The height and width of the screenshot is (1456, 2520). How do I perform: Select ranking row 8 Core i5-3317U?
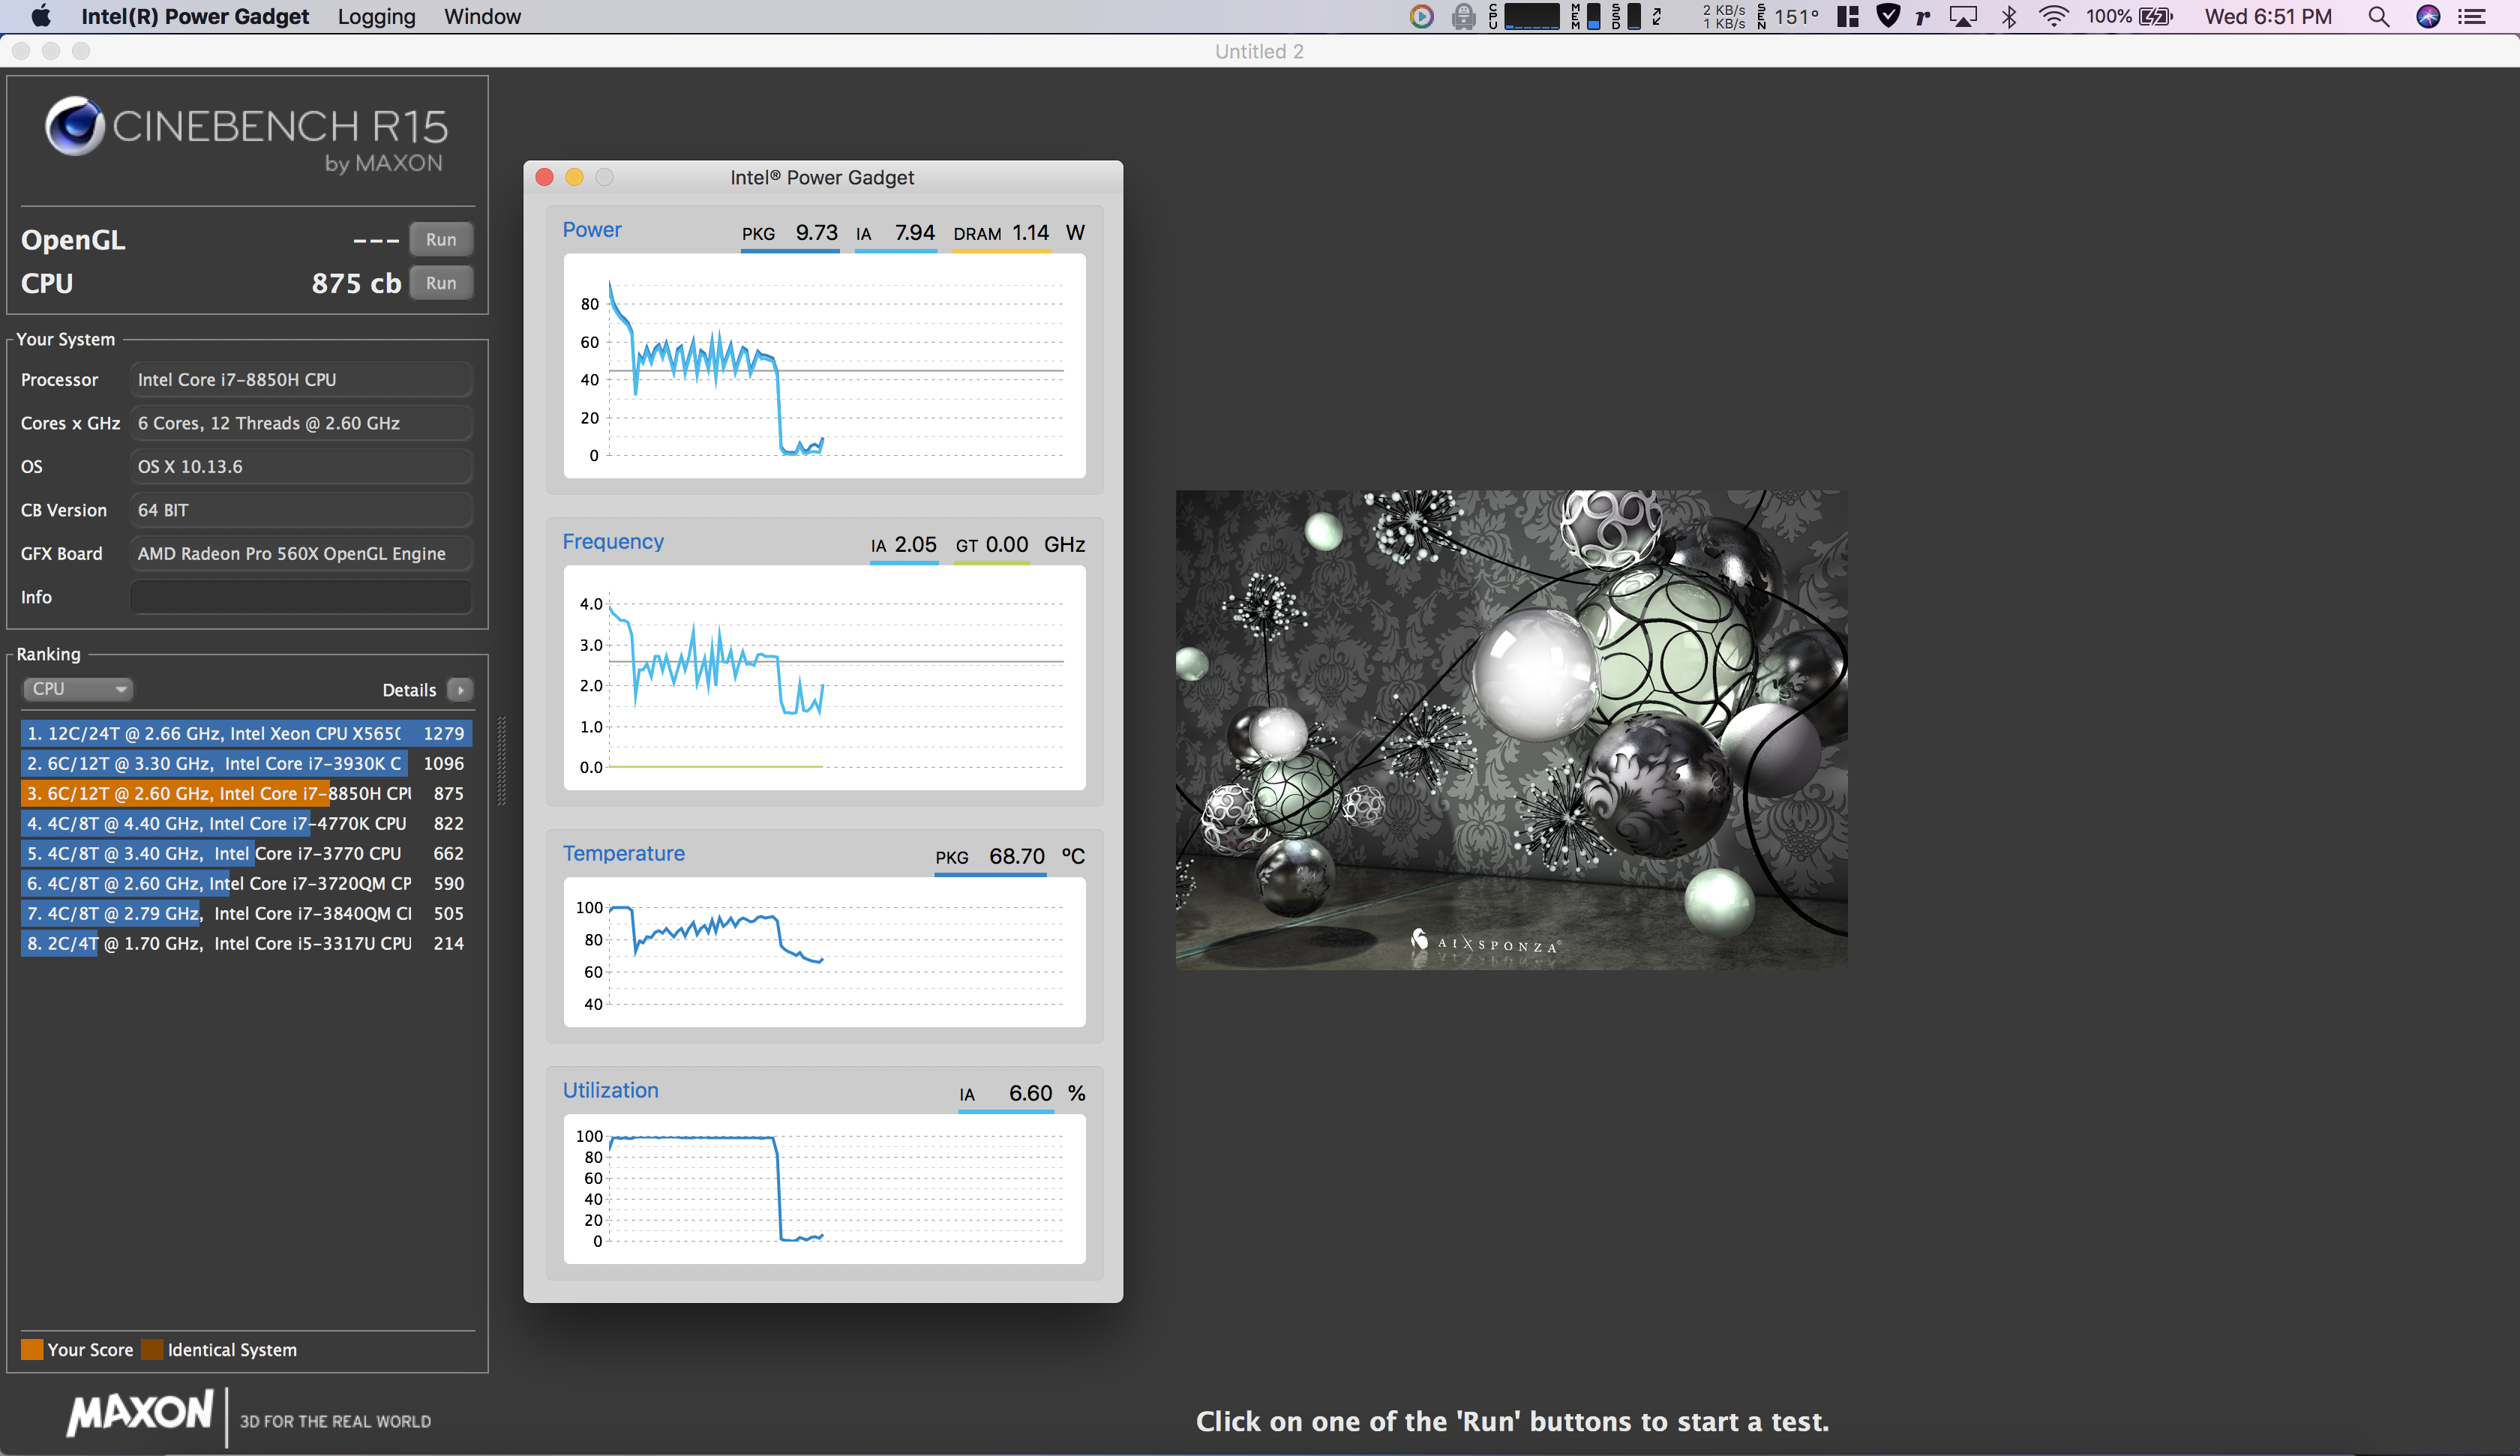(246, 943)
